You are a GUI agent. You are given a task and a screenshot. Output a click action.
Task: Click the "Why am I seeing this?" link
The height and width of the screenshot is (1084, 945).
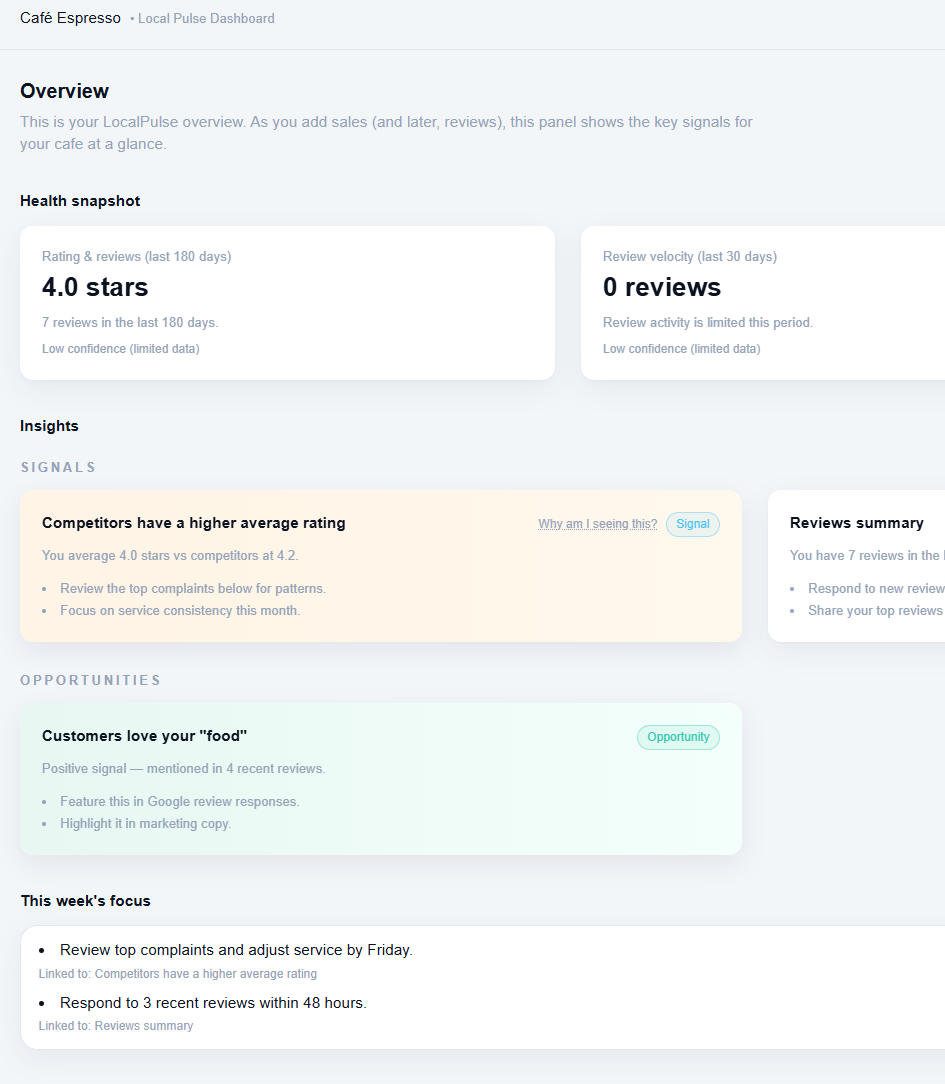(597, 524)
